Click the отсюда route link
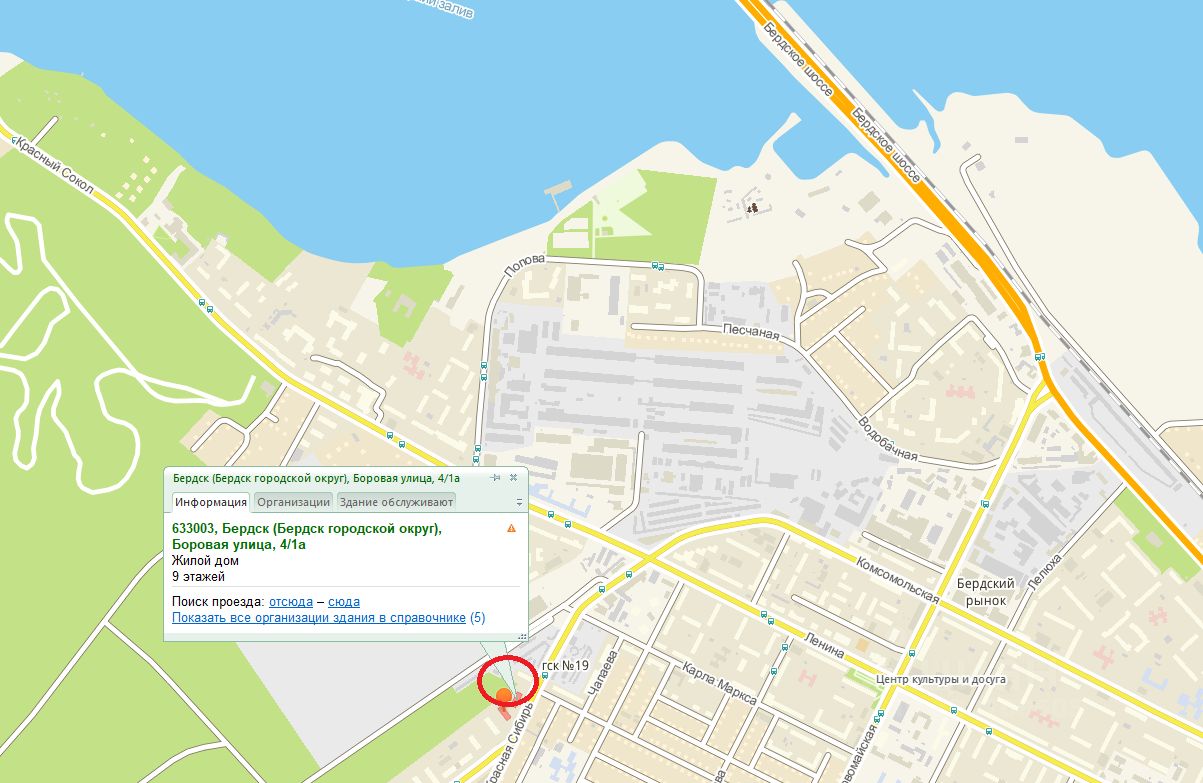1203x783 pixels. tap(290, 601)
